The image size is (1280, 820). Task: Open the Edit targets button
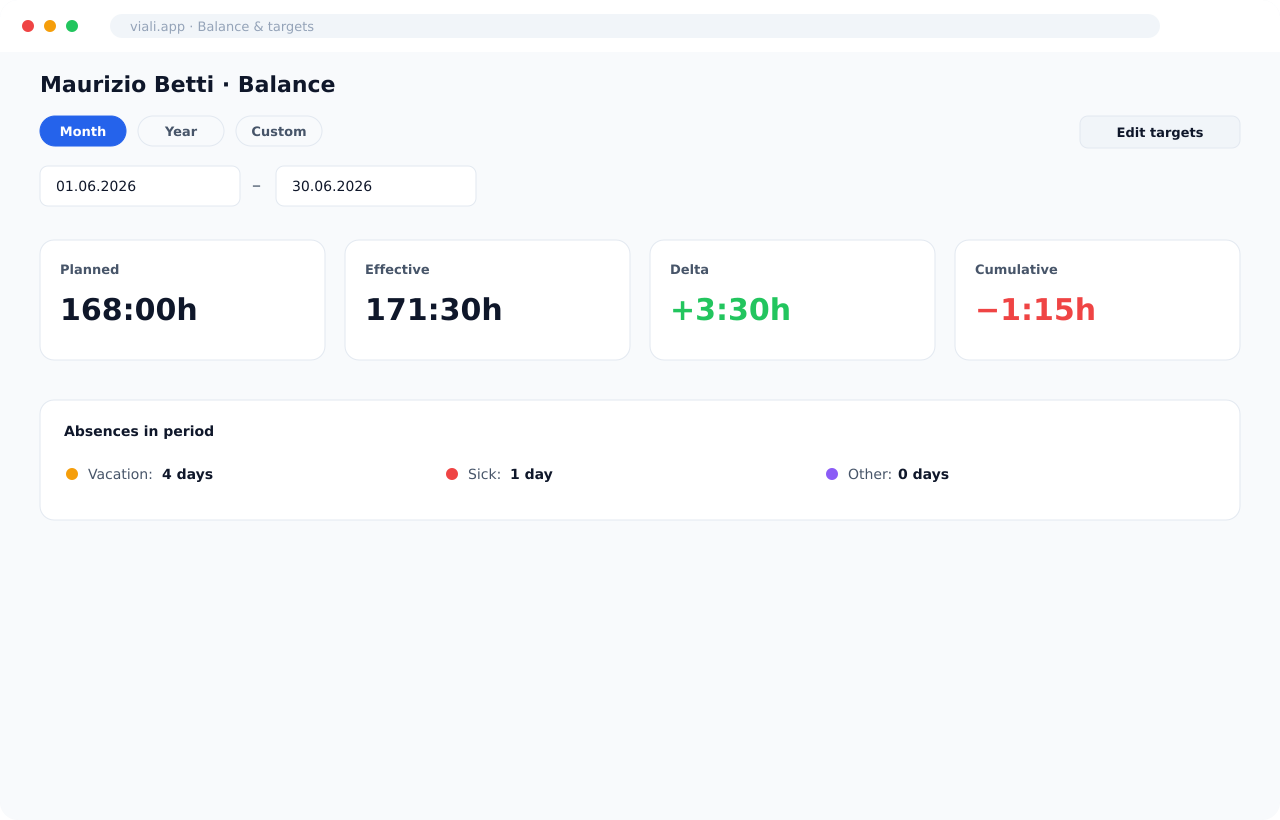click(x=1160, y=132)
